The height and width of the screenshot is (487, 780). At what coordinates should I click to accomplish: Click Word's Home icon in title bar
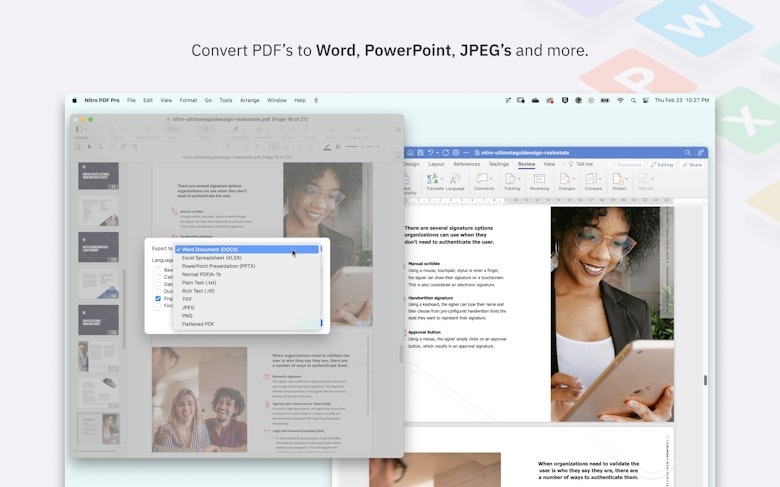point(410,153)
